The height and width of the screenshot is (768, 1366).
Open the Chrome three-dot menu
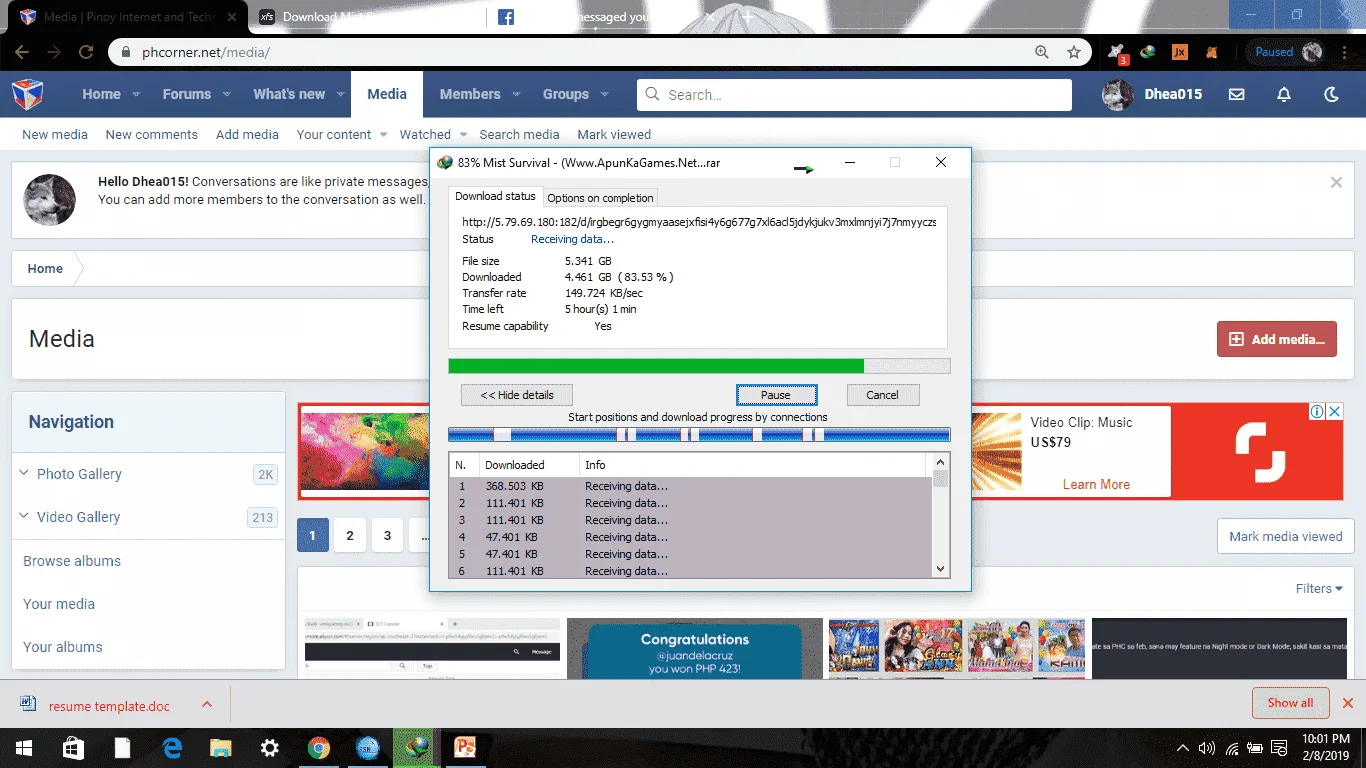tap(1345, 52)
